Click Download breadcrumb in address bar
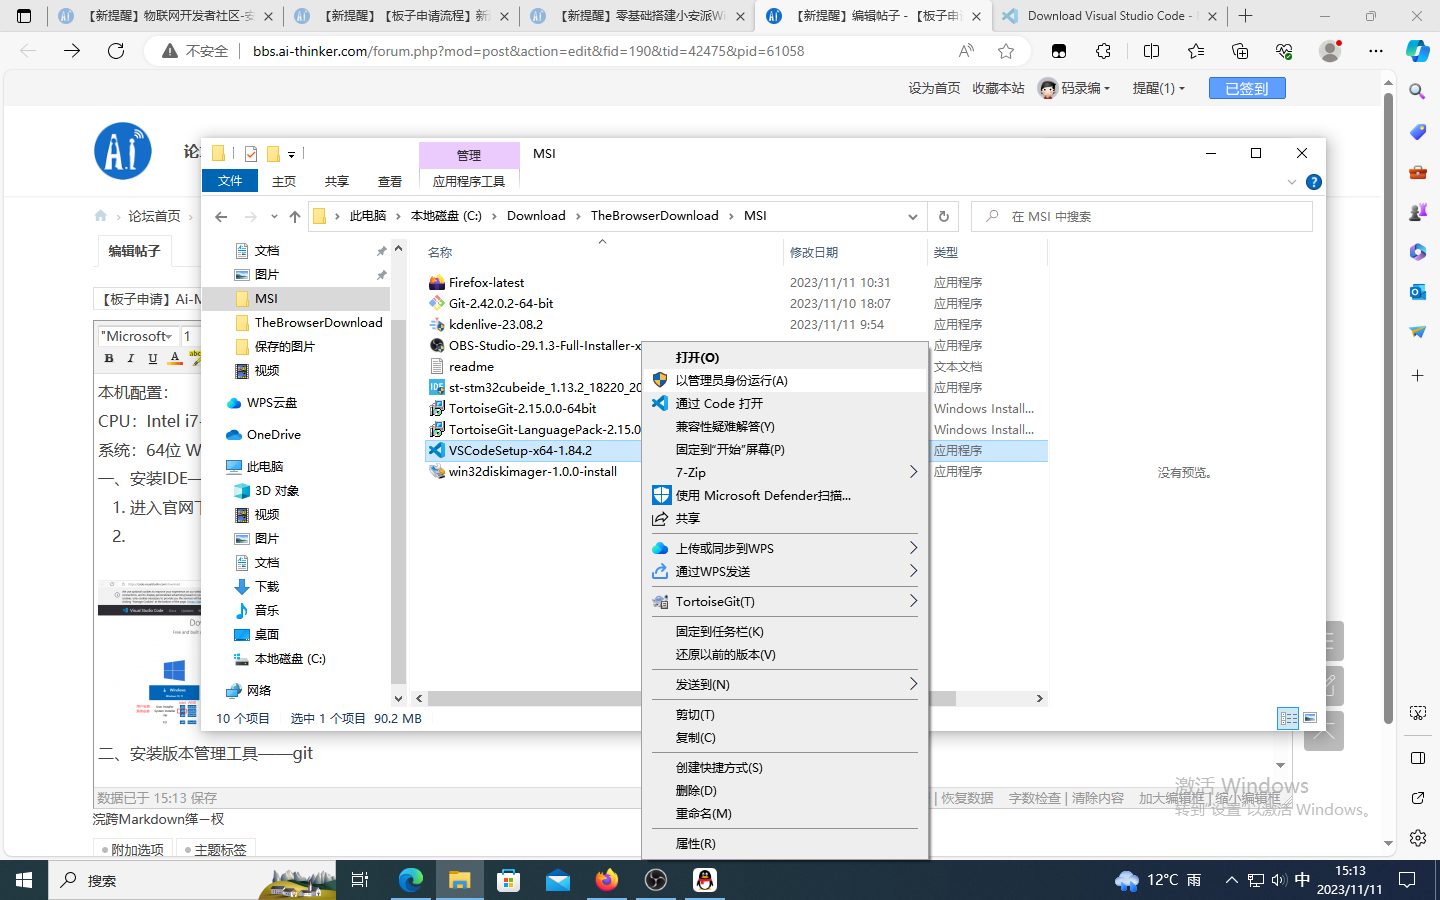1440x900 pixels. click(x=536, y=216)
